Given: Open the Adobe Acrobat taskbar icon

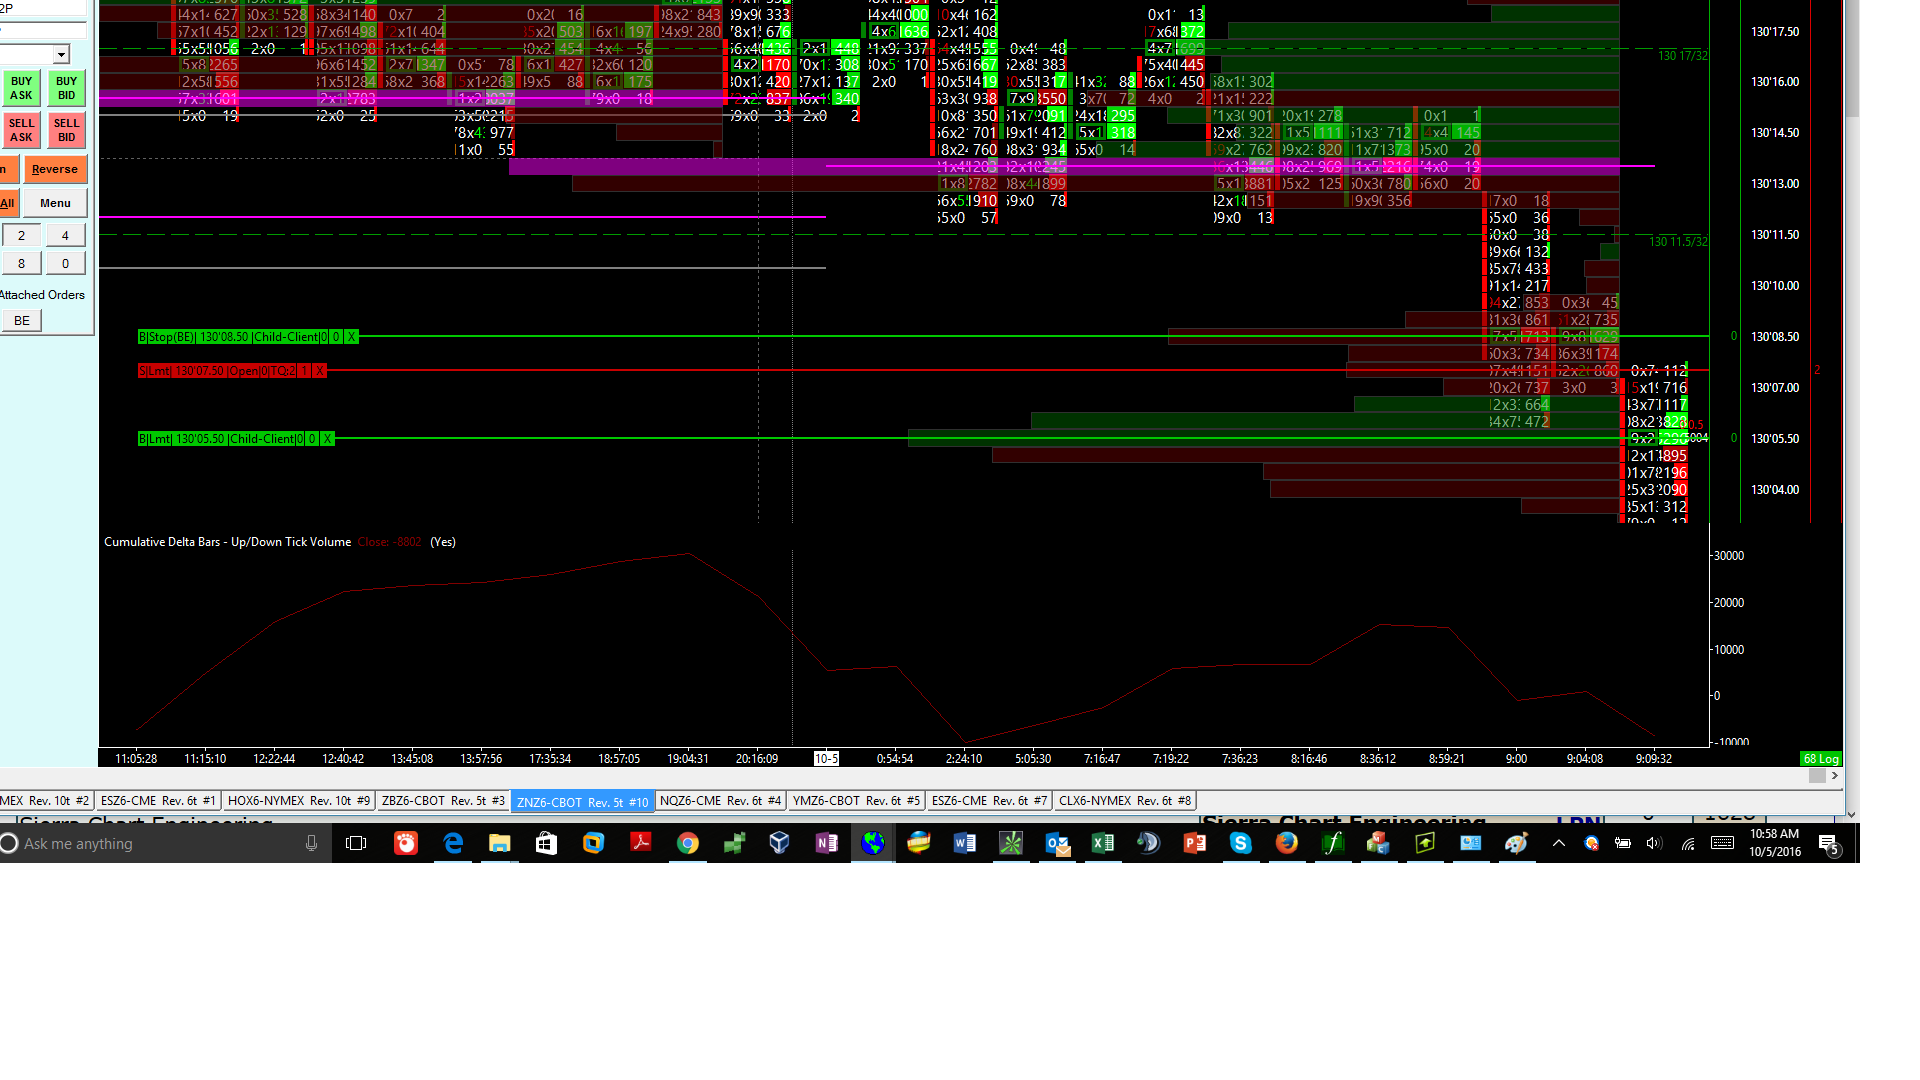Looking at the screenshot, I should 640,844.
